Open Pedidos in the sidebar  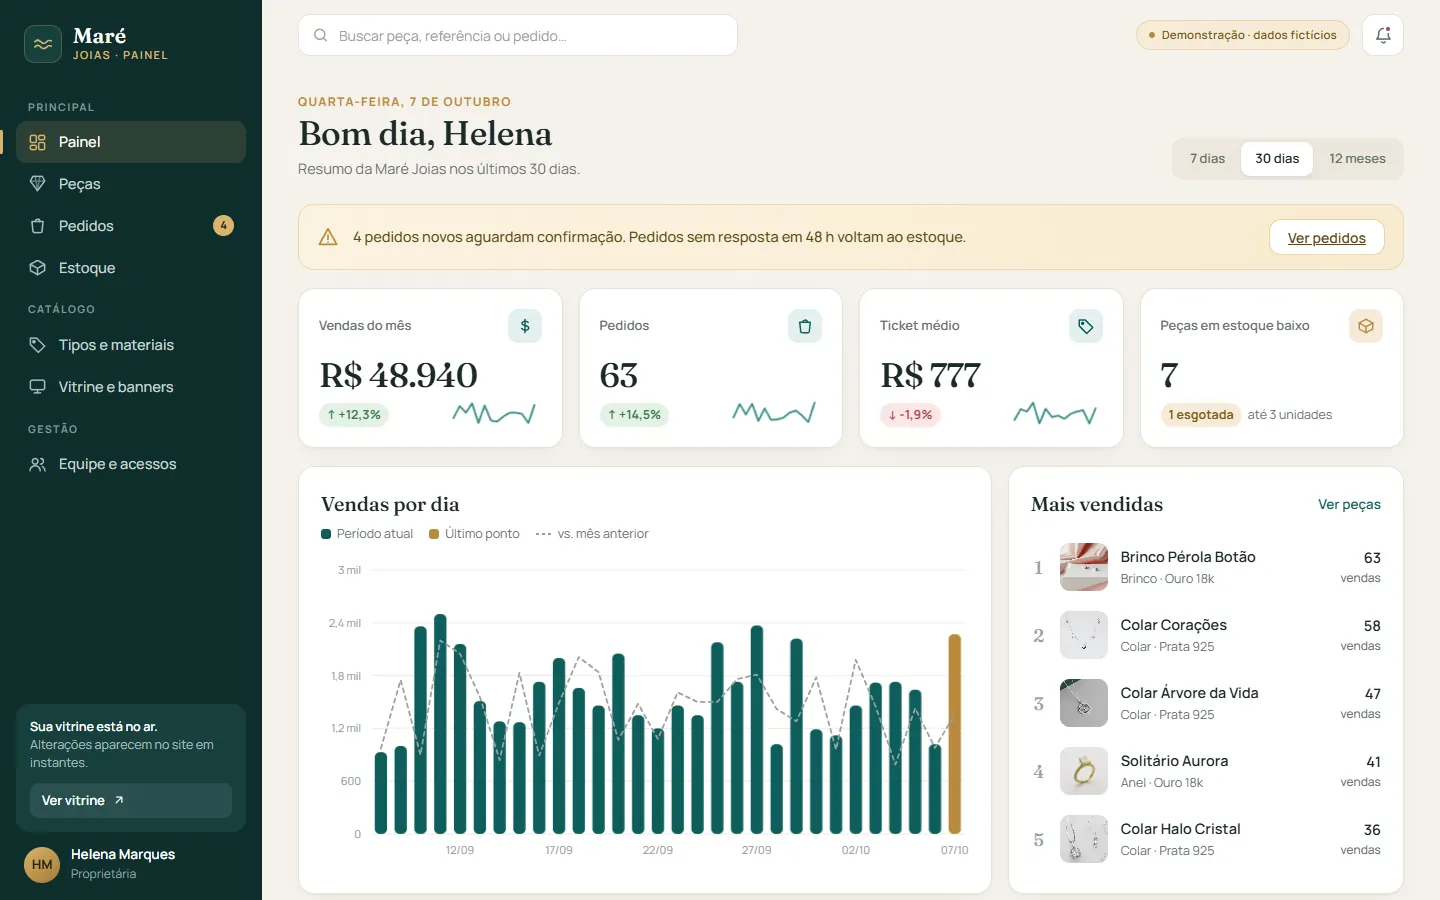[131, 226]
